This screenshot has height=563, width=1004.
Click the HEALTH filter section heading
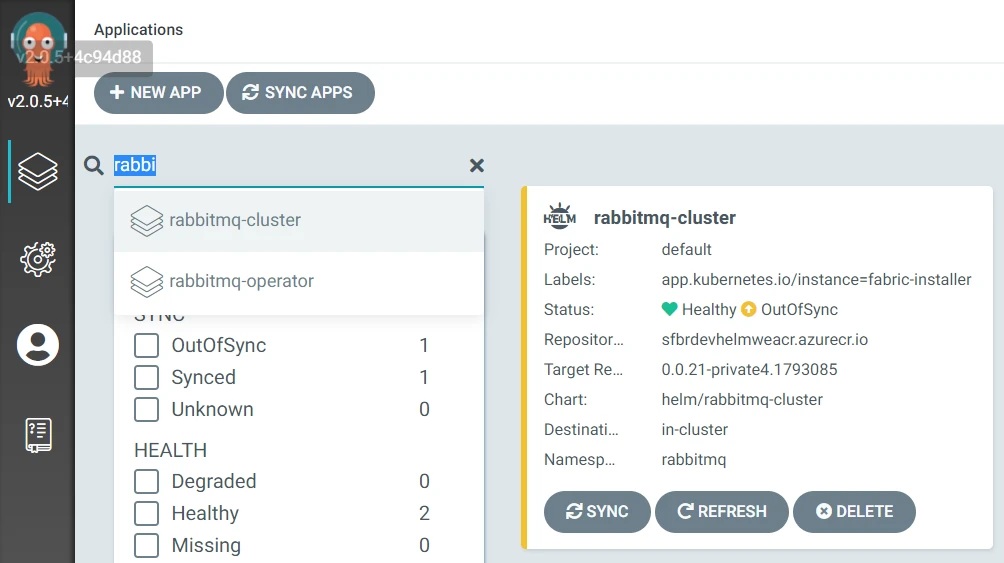[170, 450]
